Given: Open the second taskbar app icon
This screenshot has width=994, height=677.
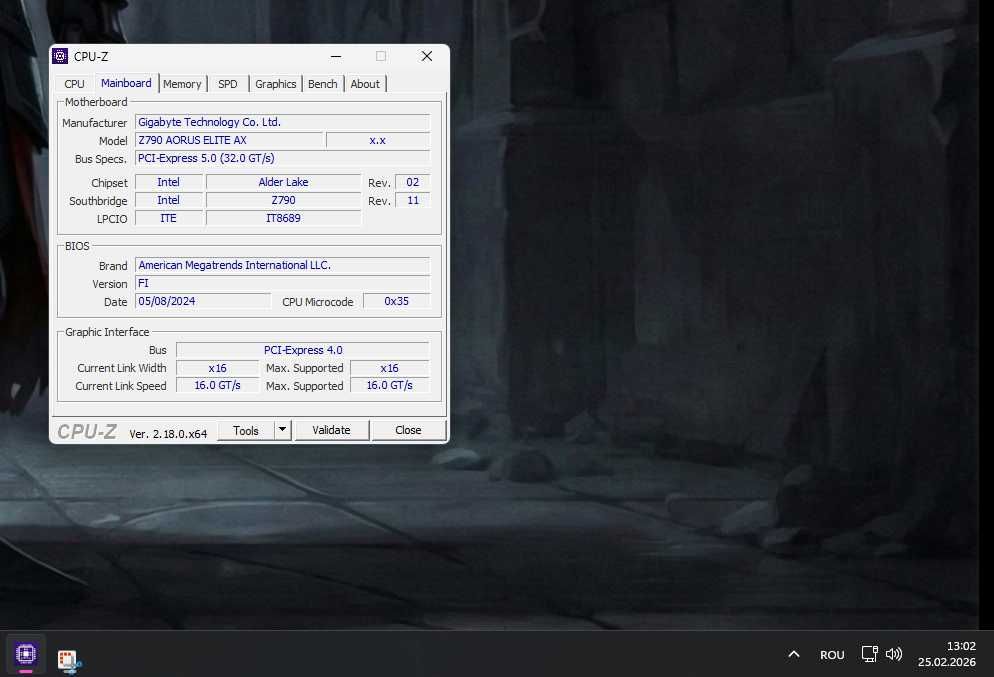Looking at the screenshot, I should pos(68,661).
